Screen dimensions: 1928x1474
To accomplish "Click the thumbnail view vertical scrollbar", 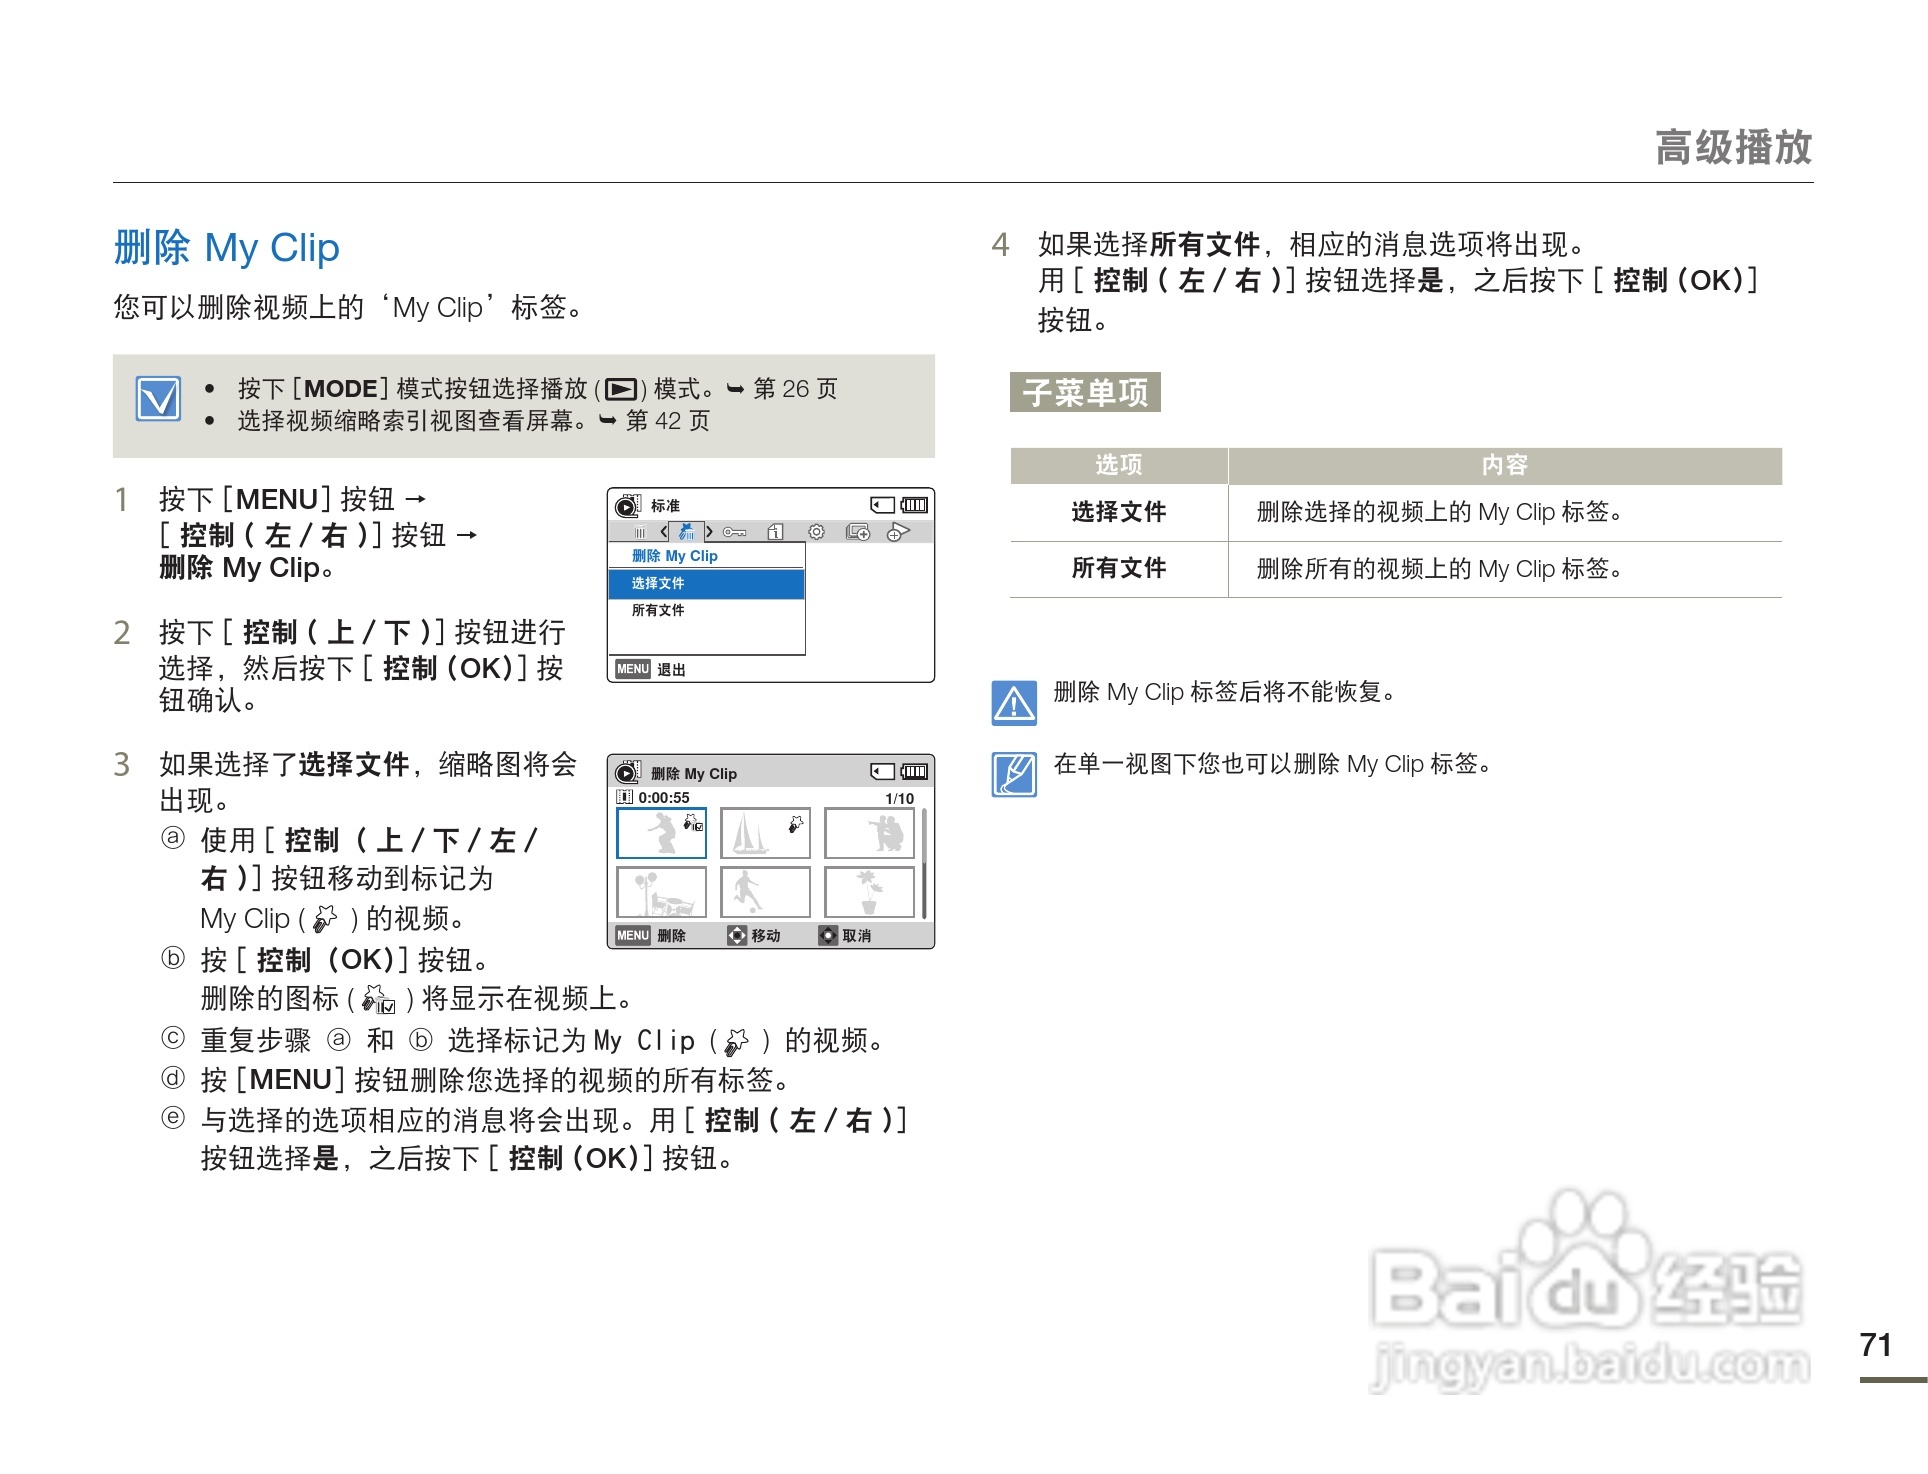I will coord(924,863).
